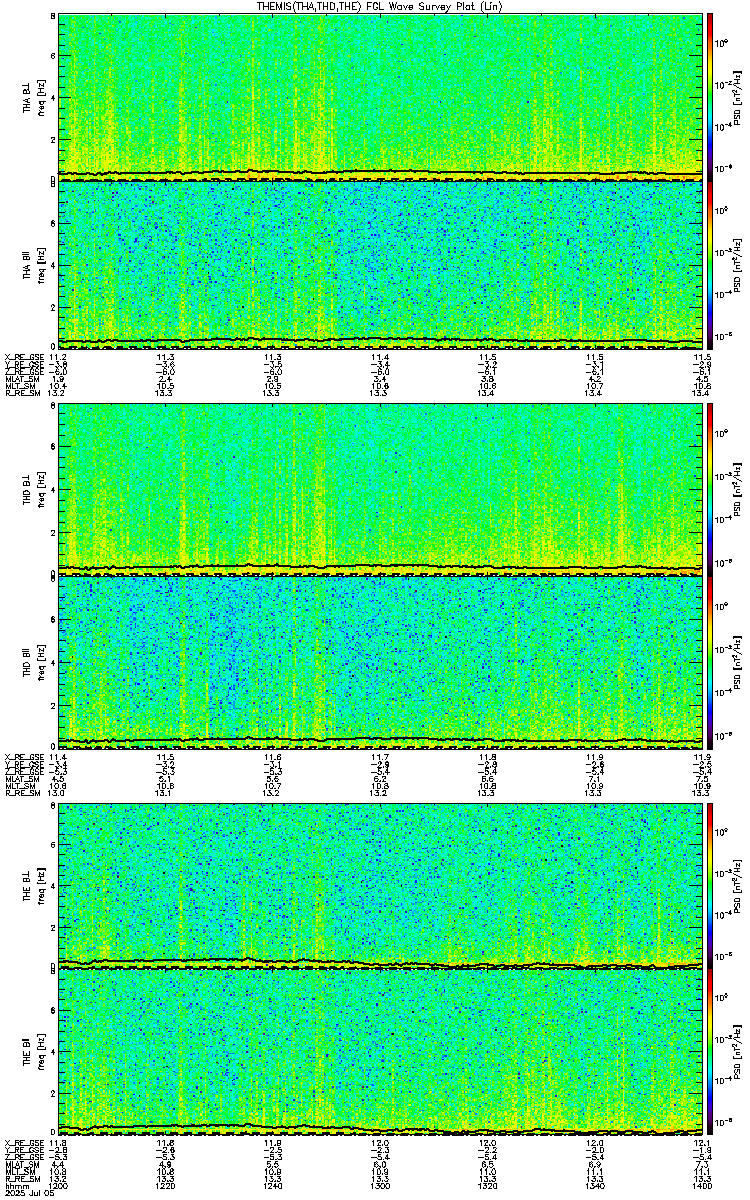Click the THA B-parallel PSD color bar
The image size is (750, 1200).
(710, 264)
